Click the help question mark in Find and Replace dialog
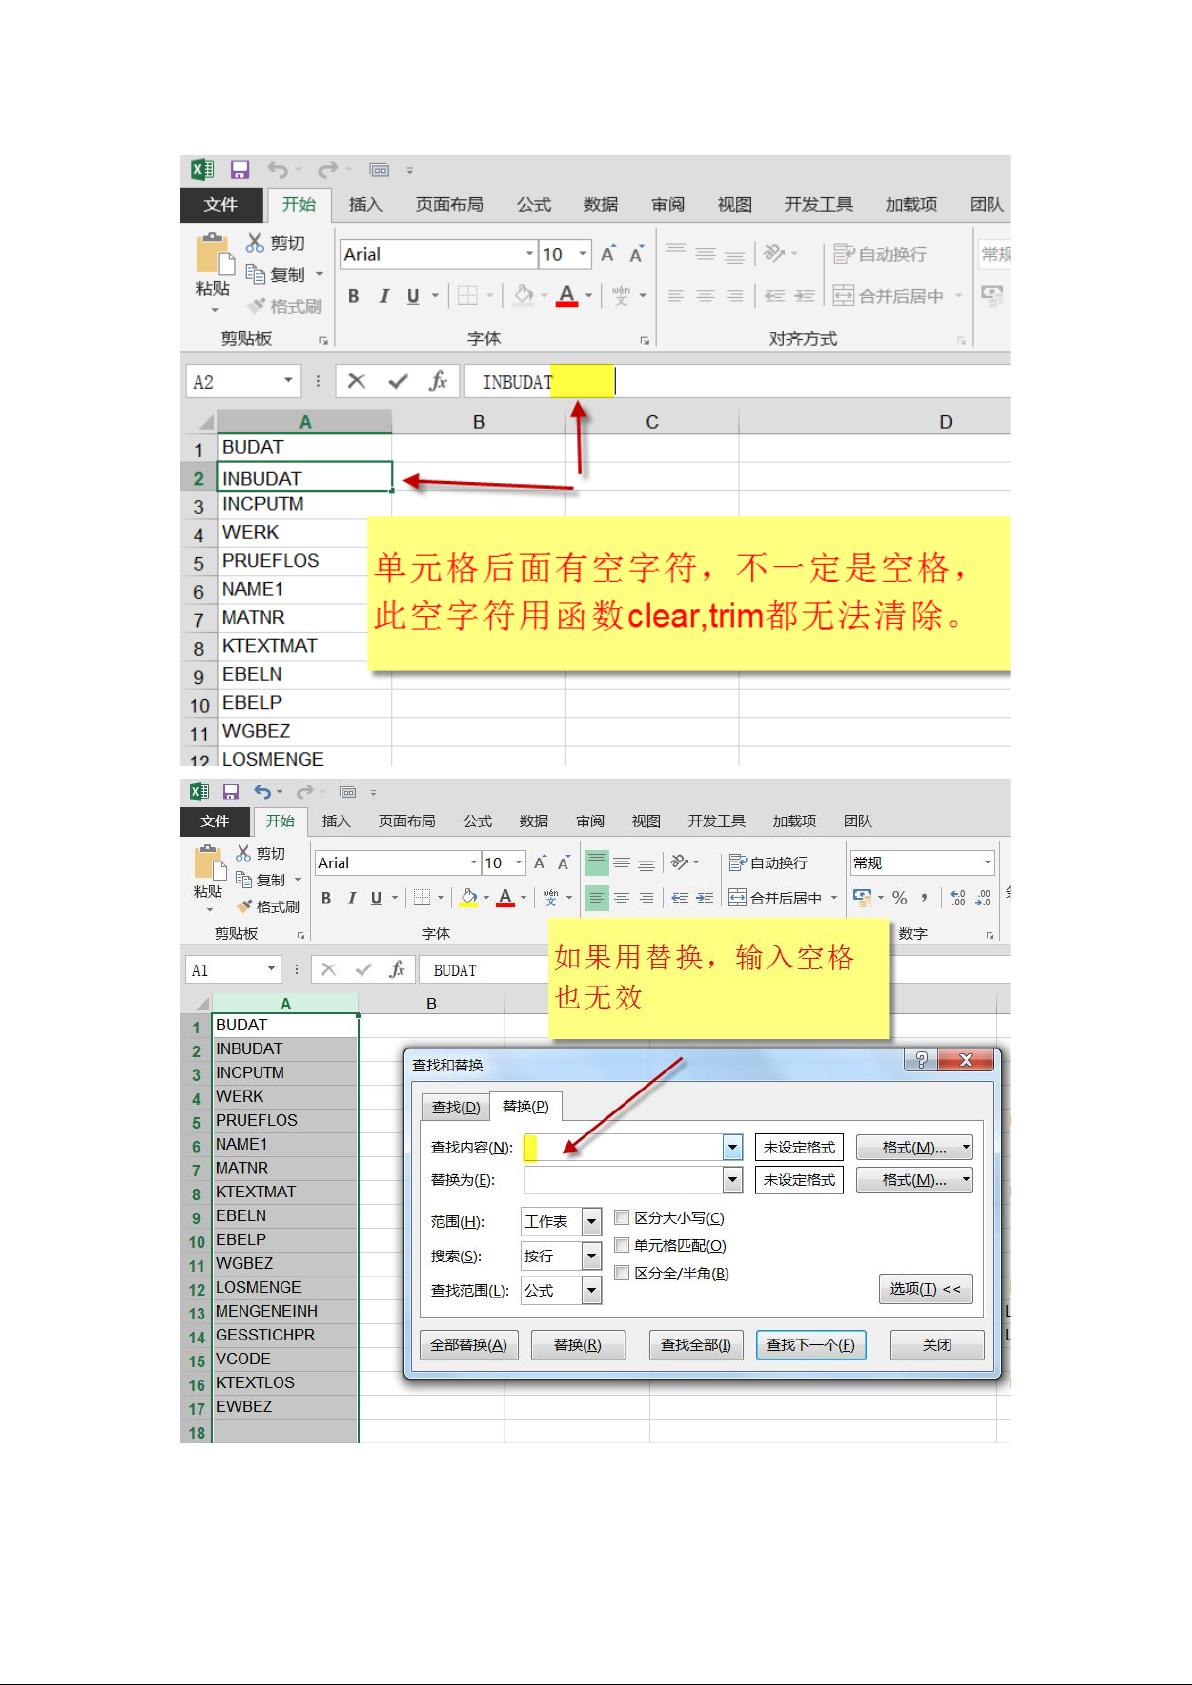 point(921,1060)
